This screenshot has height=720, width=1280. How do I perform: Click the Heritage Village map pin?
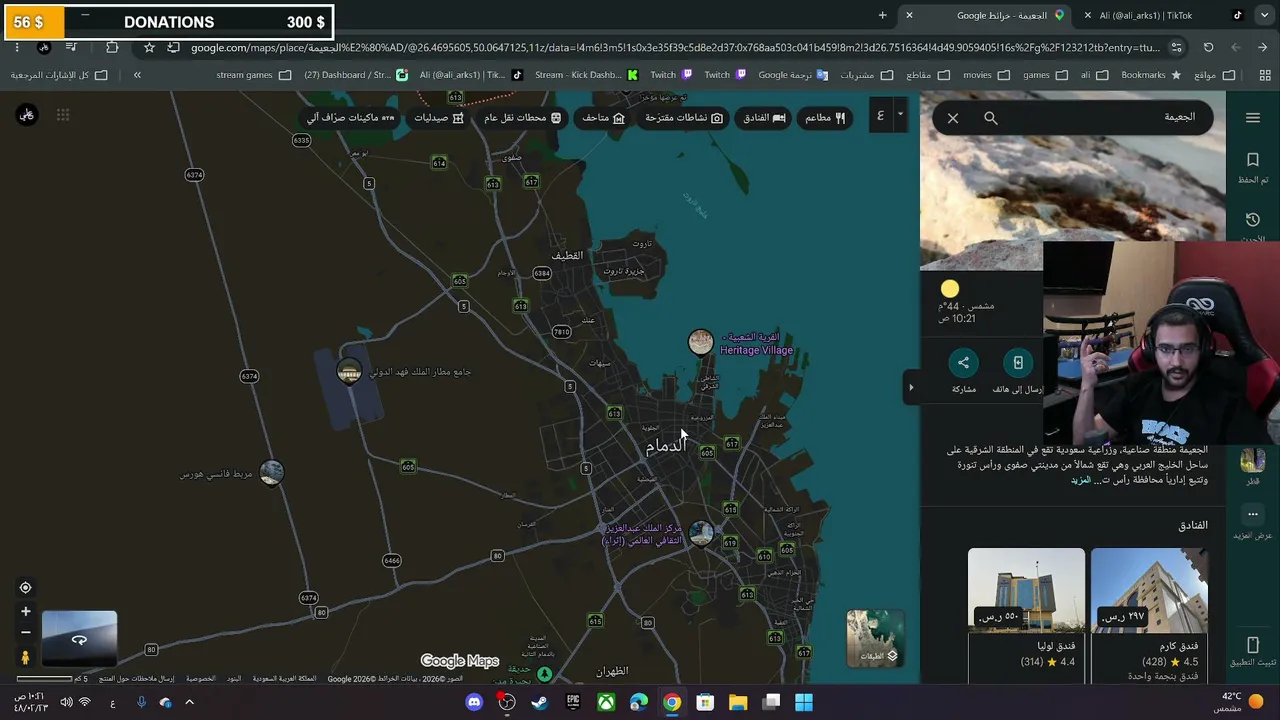tap(701, 343)
